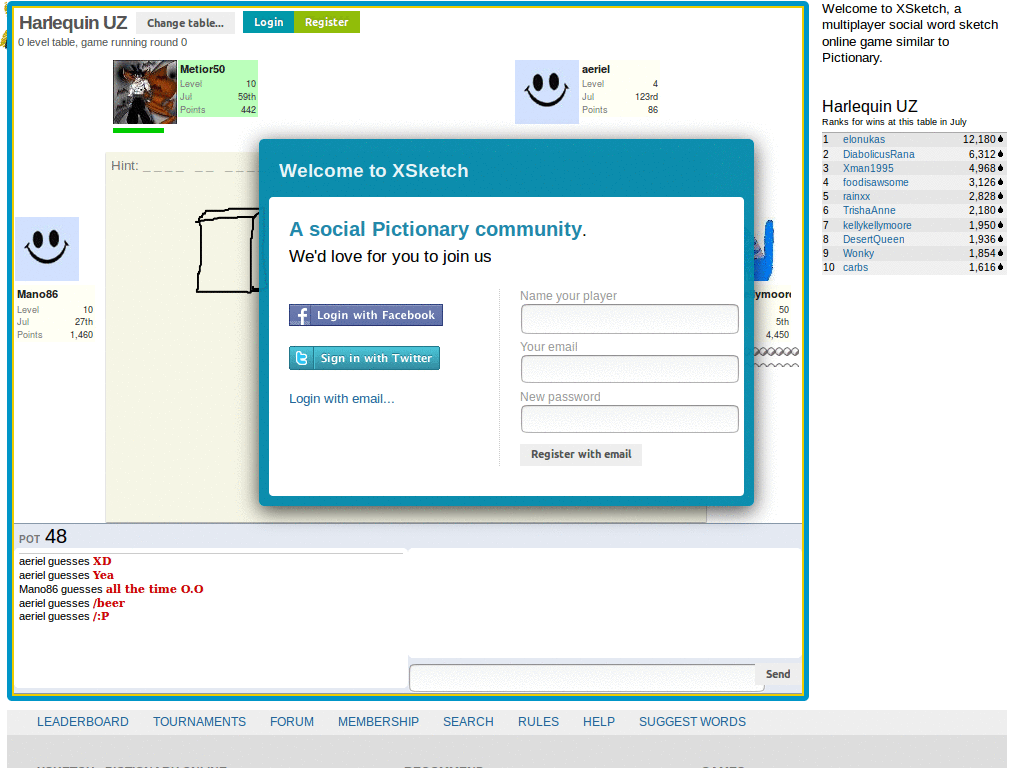The width and height of the screenshot is (1024, 768).
Task: Click the cube drawing on canvas
Action: coord(227,250)
